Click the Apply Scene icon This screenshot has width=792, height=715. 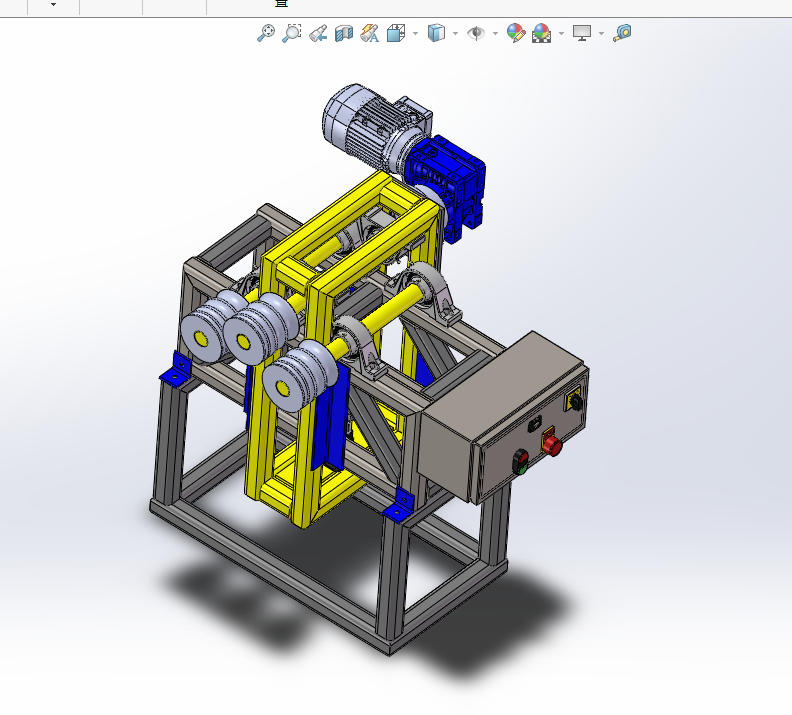542,33
